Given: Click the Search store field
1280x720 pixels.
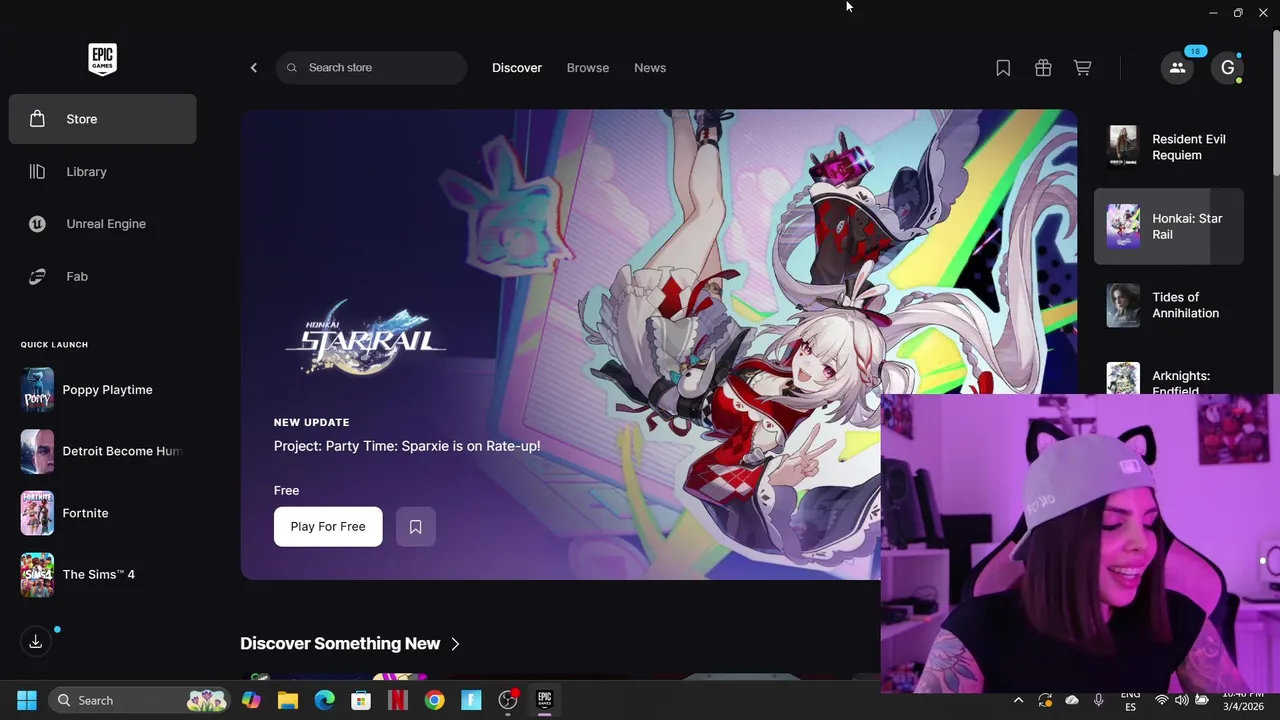Looking at the screenshot, I should click(x=371, y=68).
